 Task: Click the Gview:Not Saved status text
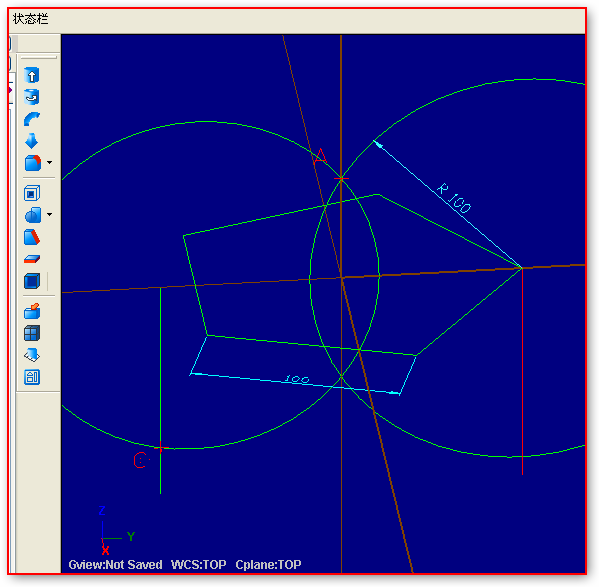pos(115,564)
